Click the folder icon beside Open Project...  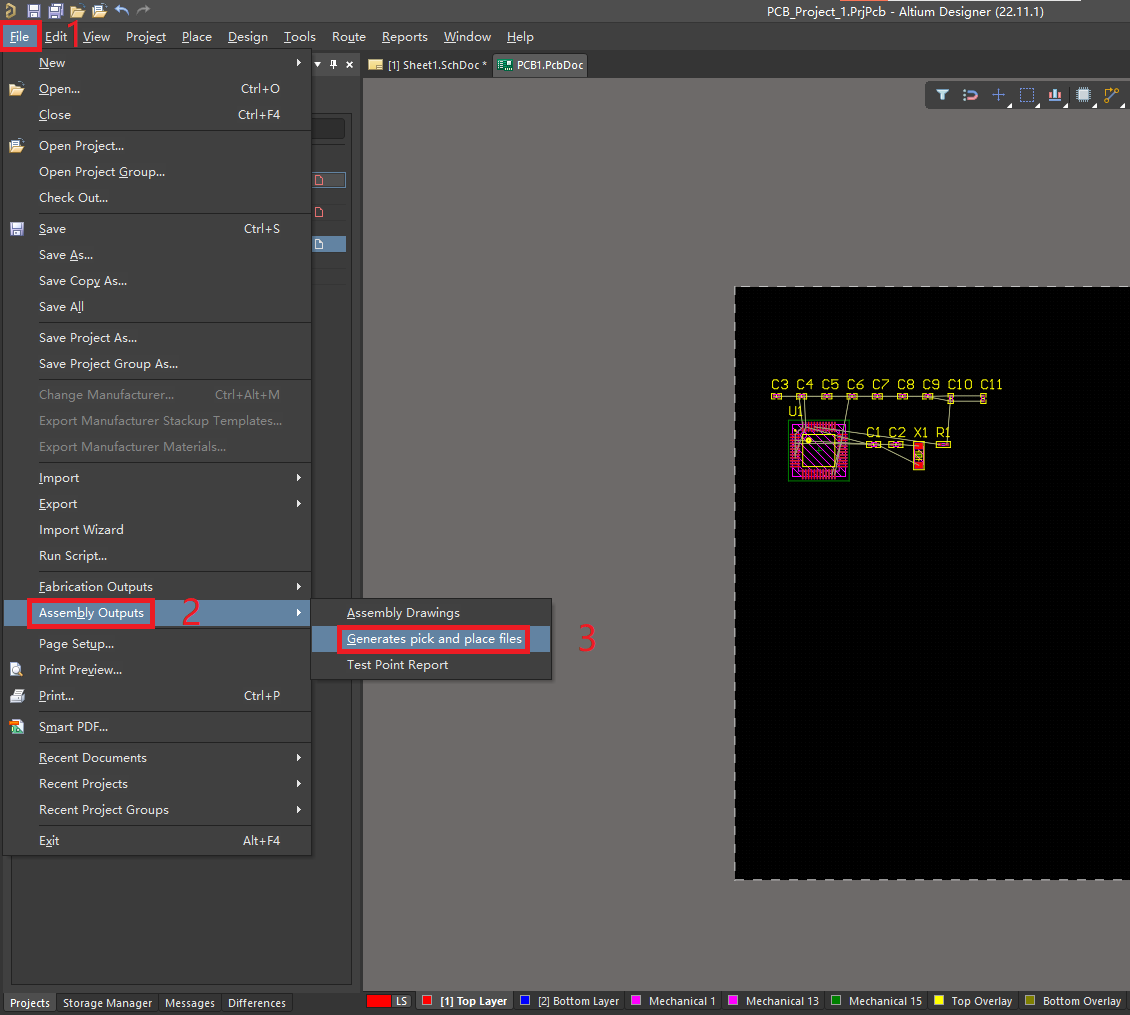pos(17,146)
